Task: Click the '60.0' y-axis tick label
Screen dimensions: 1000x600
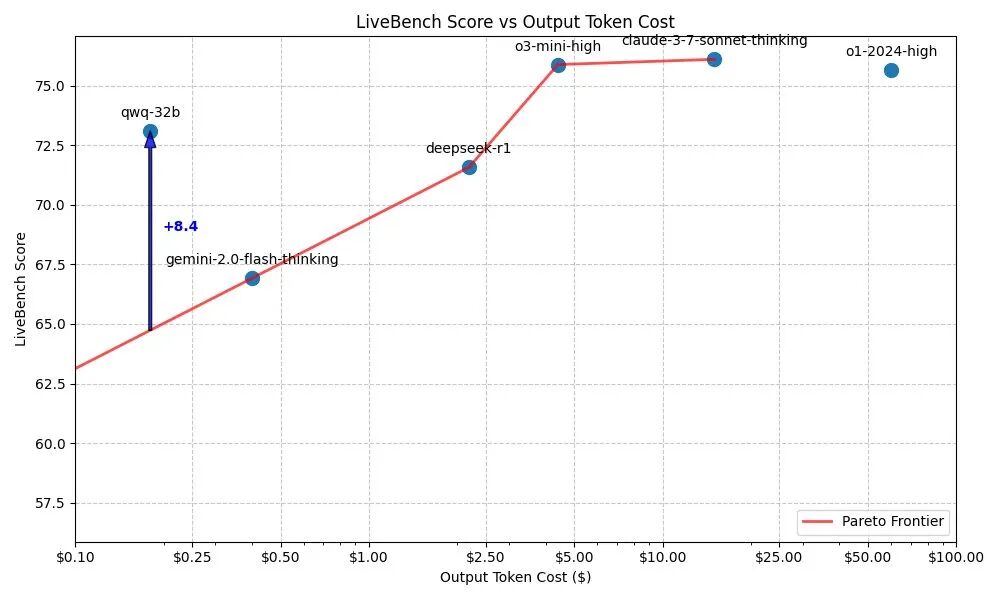Action: [x=50, y=444]
